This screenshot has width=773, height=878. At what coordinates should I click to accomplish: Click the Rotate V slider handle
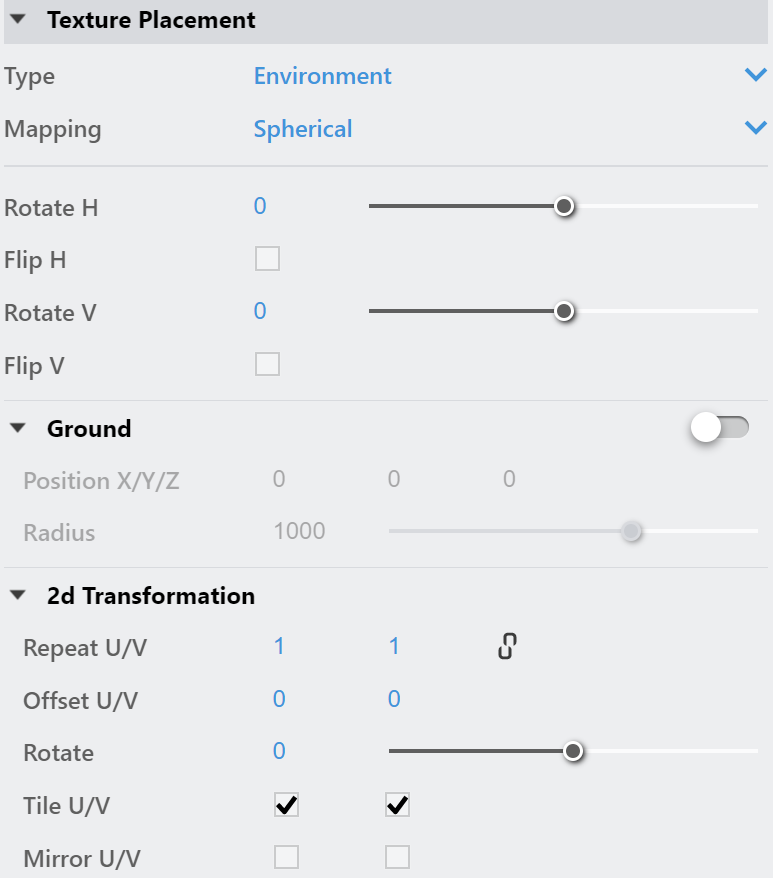[x=564, y=311]
